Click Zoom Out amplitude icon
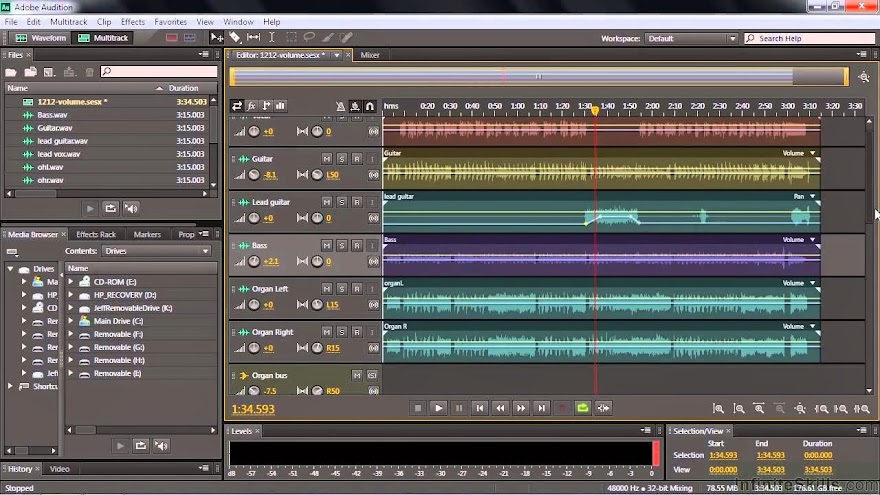This screenshot has width=880, height=495. (x=739, y=409)
